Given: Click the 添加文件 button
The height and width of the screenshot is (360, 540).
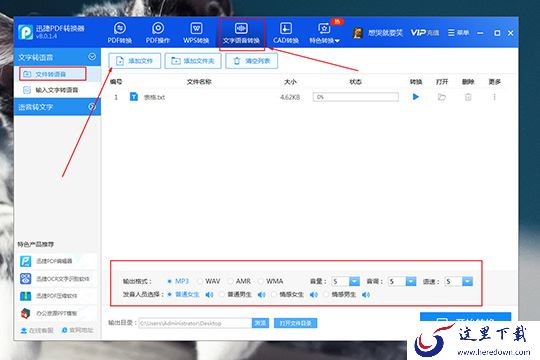Looking at the screenshot, I should tap(134, 61).
